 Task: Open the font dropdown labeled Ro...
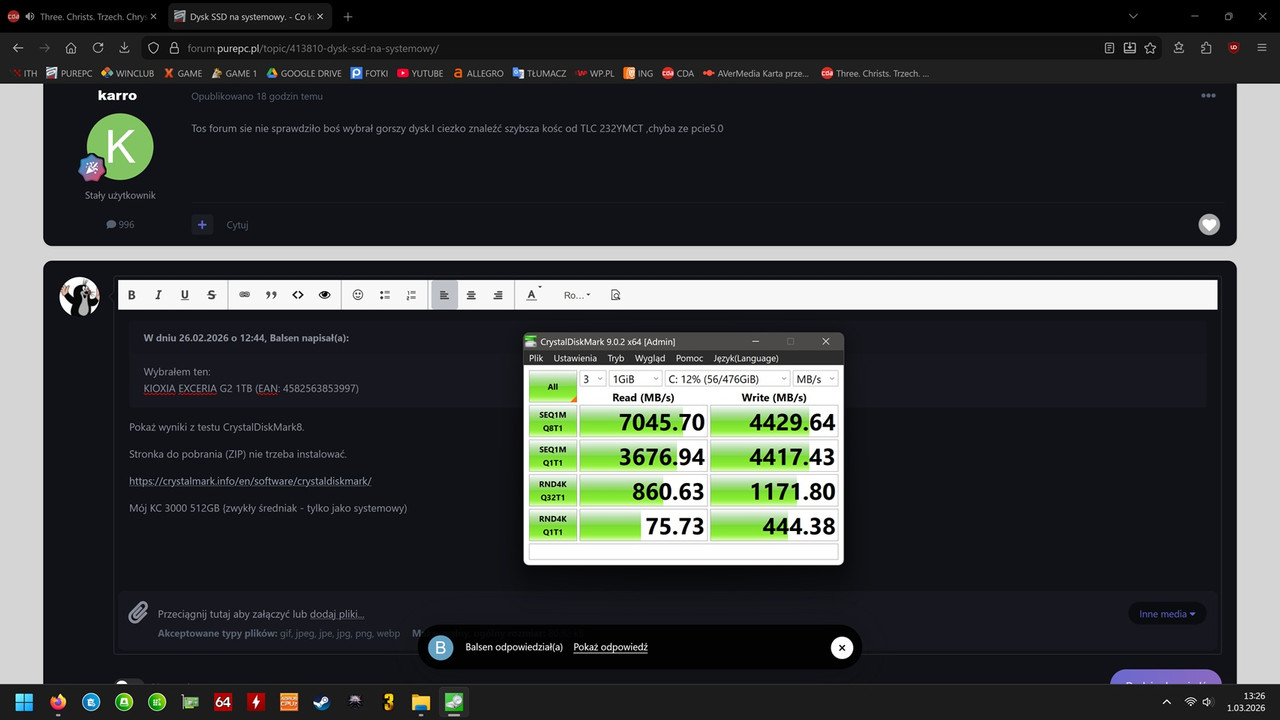(x=577, y=295)
